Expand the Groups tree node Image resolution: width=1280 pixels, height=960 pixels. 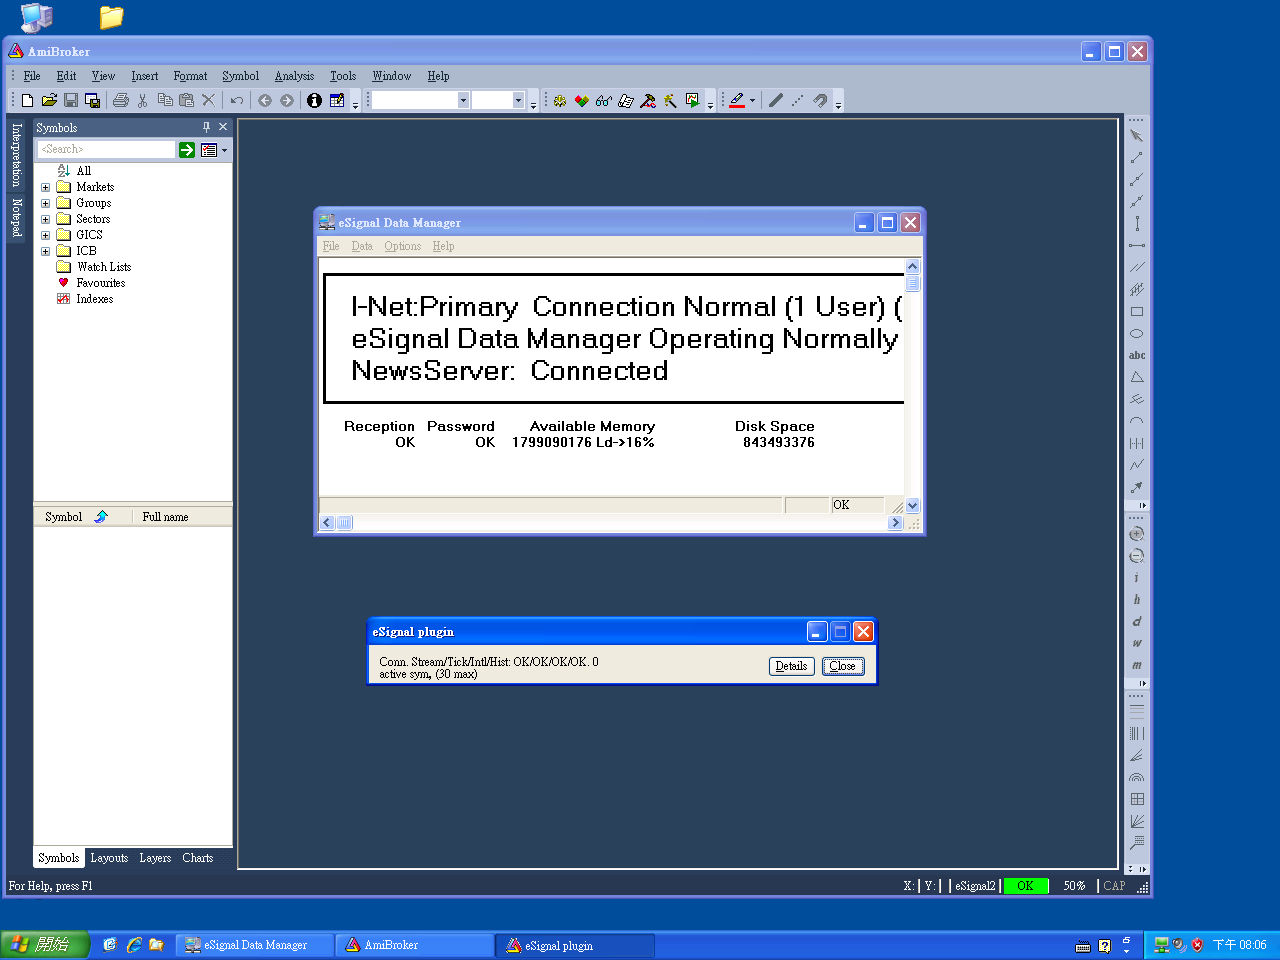tap(45, 203)
